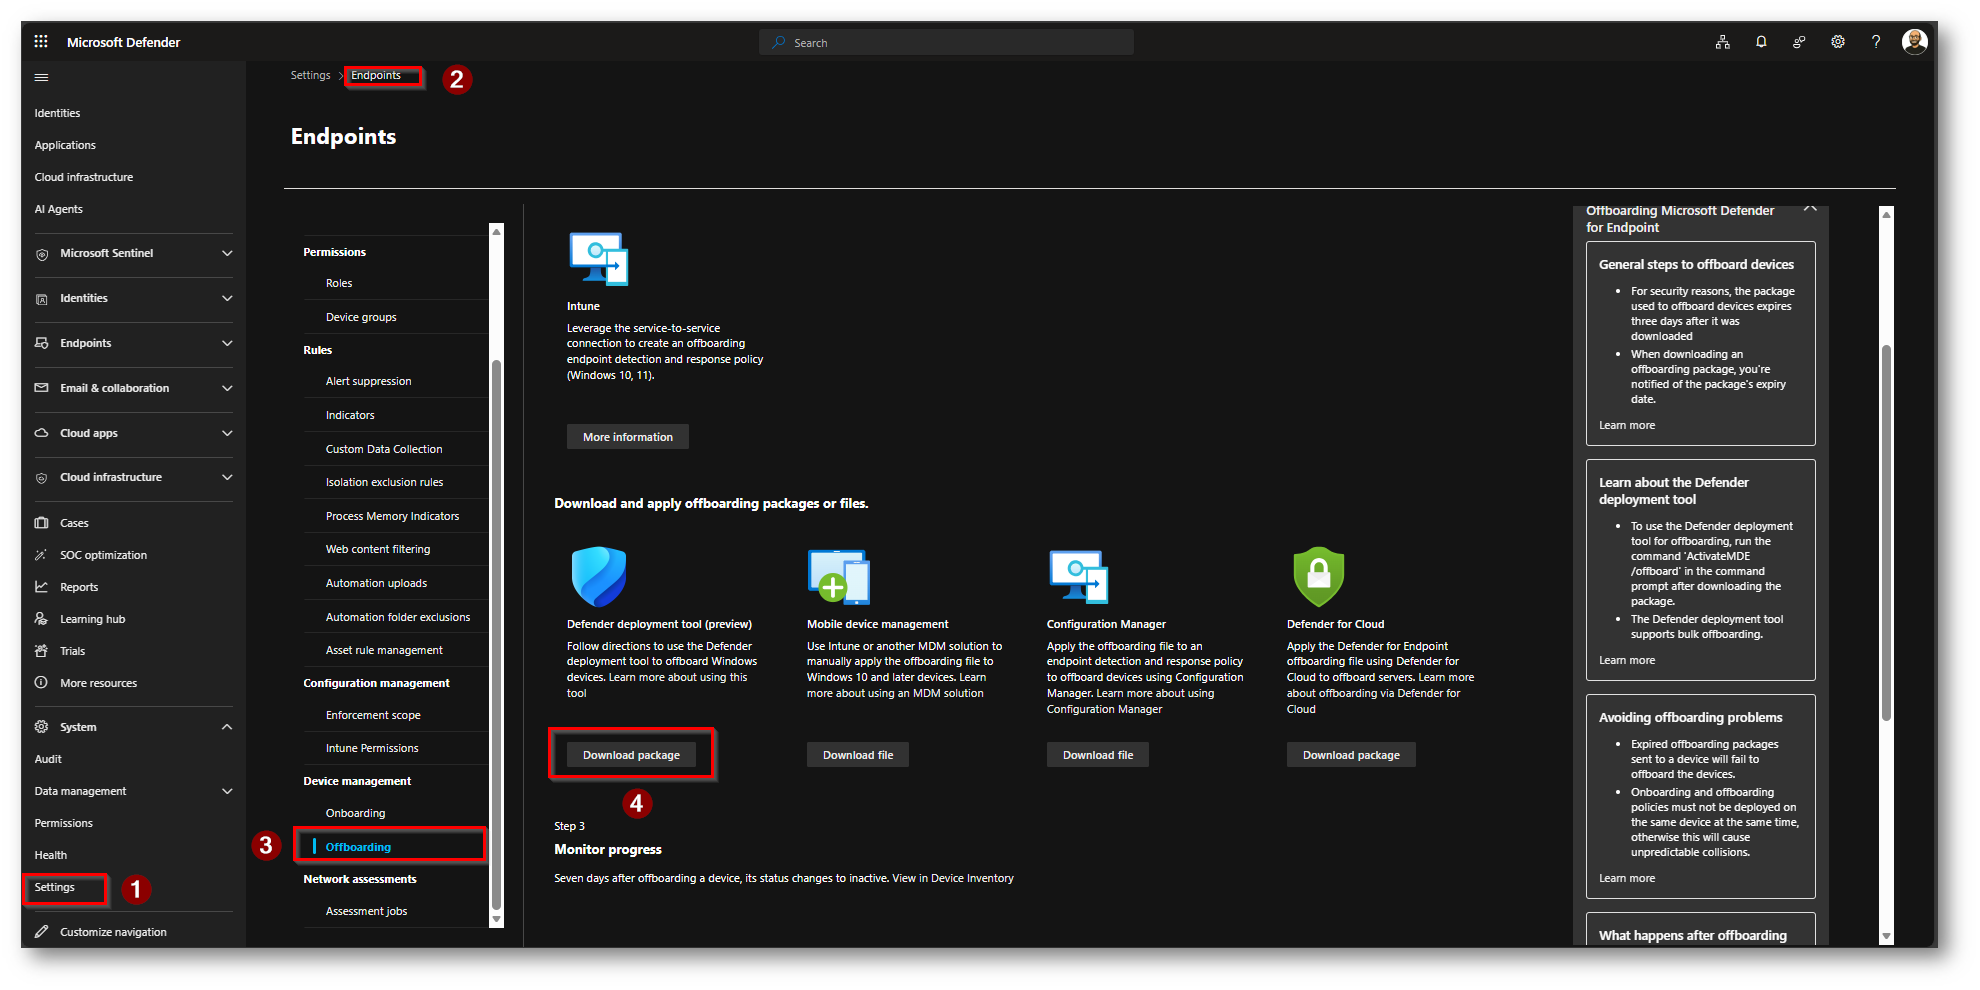
Task: Select Automation folder exclusions
Action: point(398,617)
